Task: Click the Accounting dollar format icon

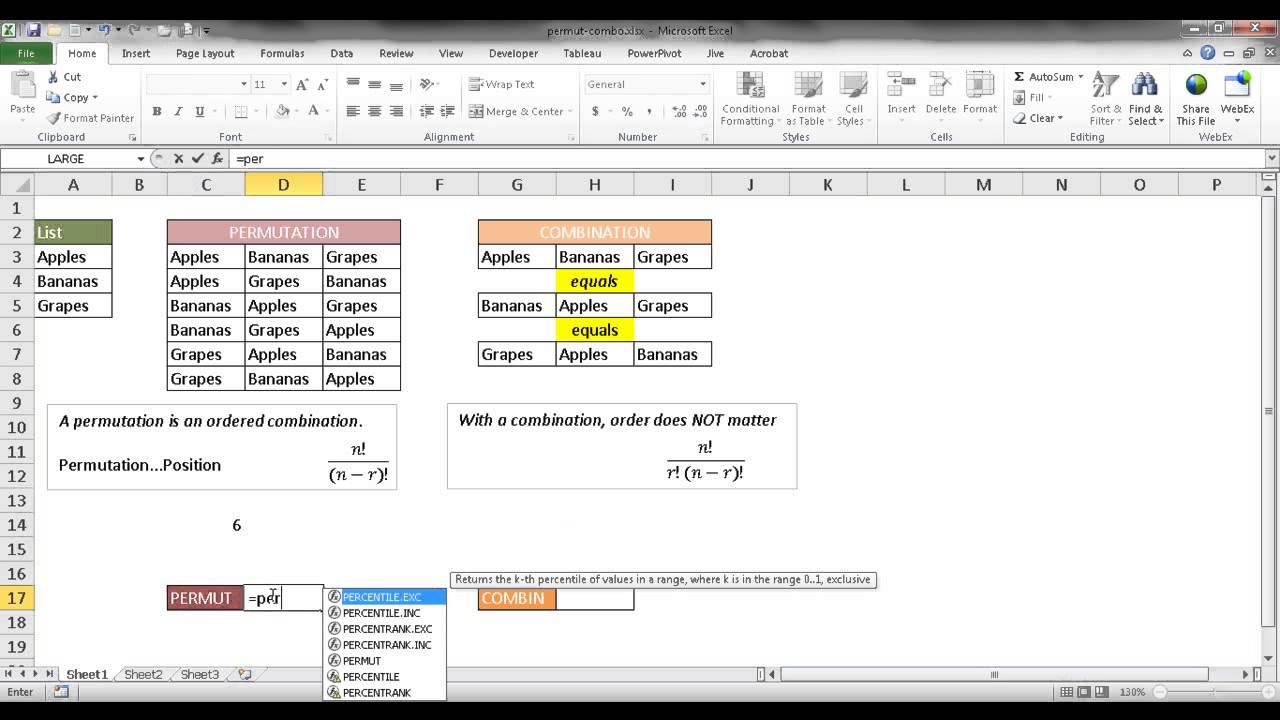Action: (x=595, y=112)
